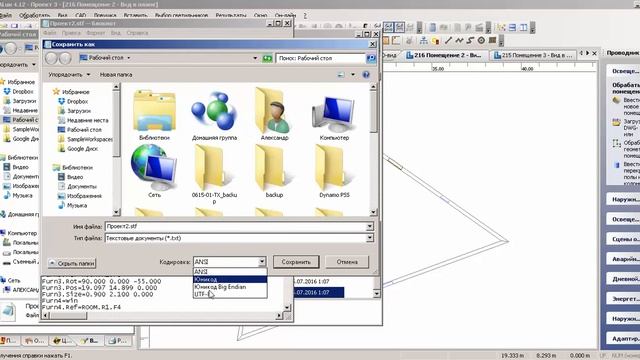The image size is (640, 360).
Task: Click the S-curve spline tool icon
Action: tap(470, 40)
